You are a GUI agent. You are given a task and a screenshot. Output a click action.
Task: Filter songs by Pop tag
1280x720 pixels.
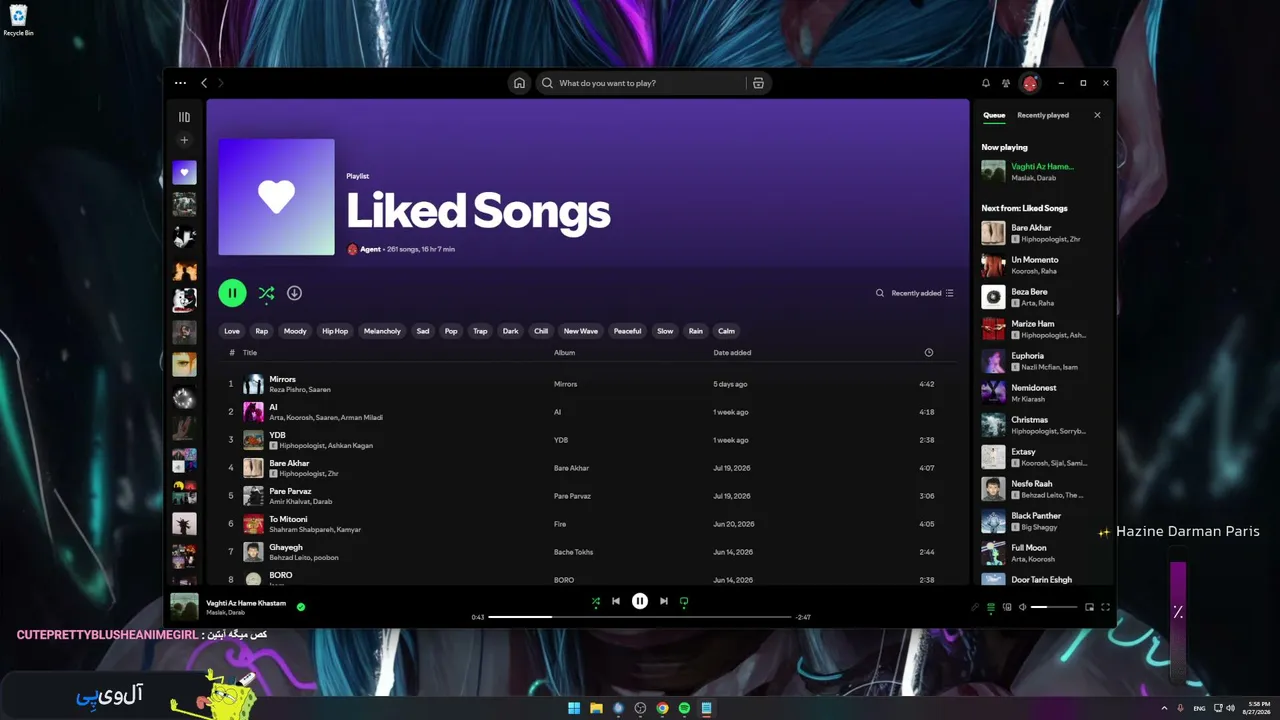point(451,331)
